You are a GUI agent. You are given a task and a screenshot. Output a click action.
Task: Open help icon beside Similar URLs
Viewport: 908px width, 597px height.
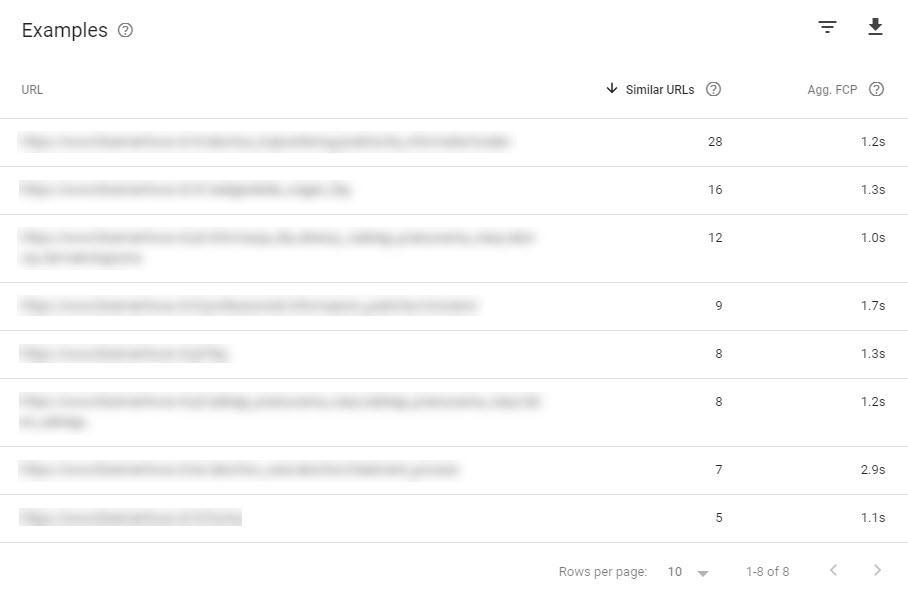(713, 89)
